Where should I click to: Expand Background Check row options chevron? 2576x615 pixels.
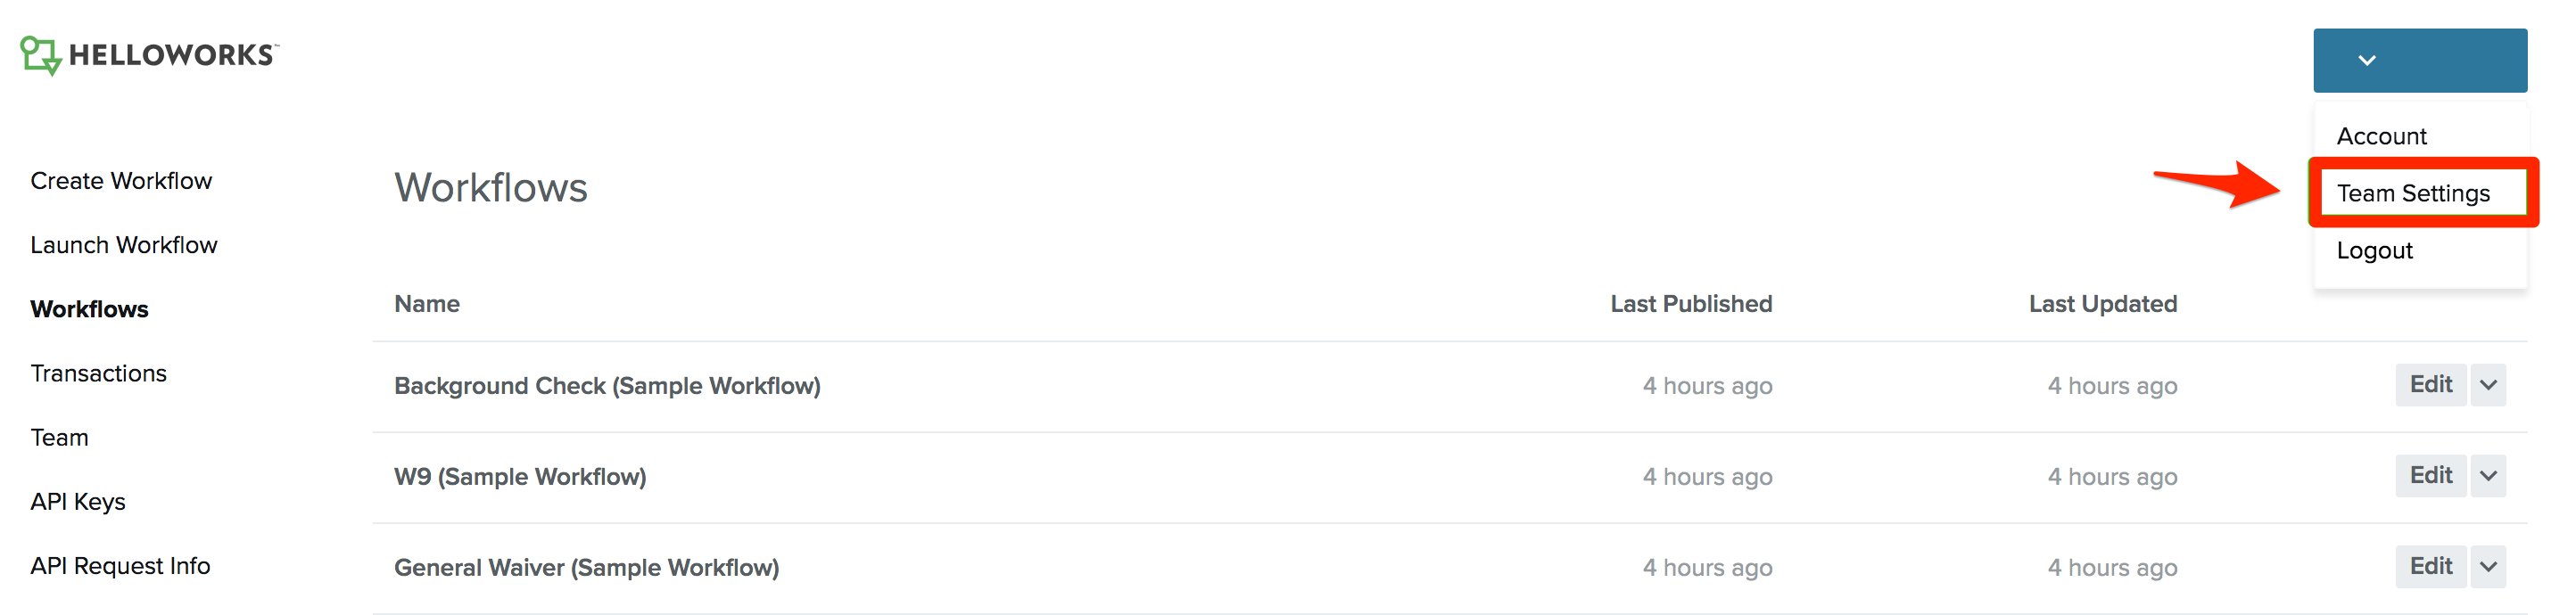(2488, 385)
